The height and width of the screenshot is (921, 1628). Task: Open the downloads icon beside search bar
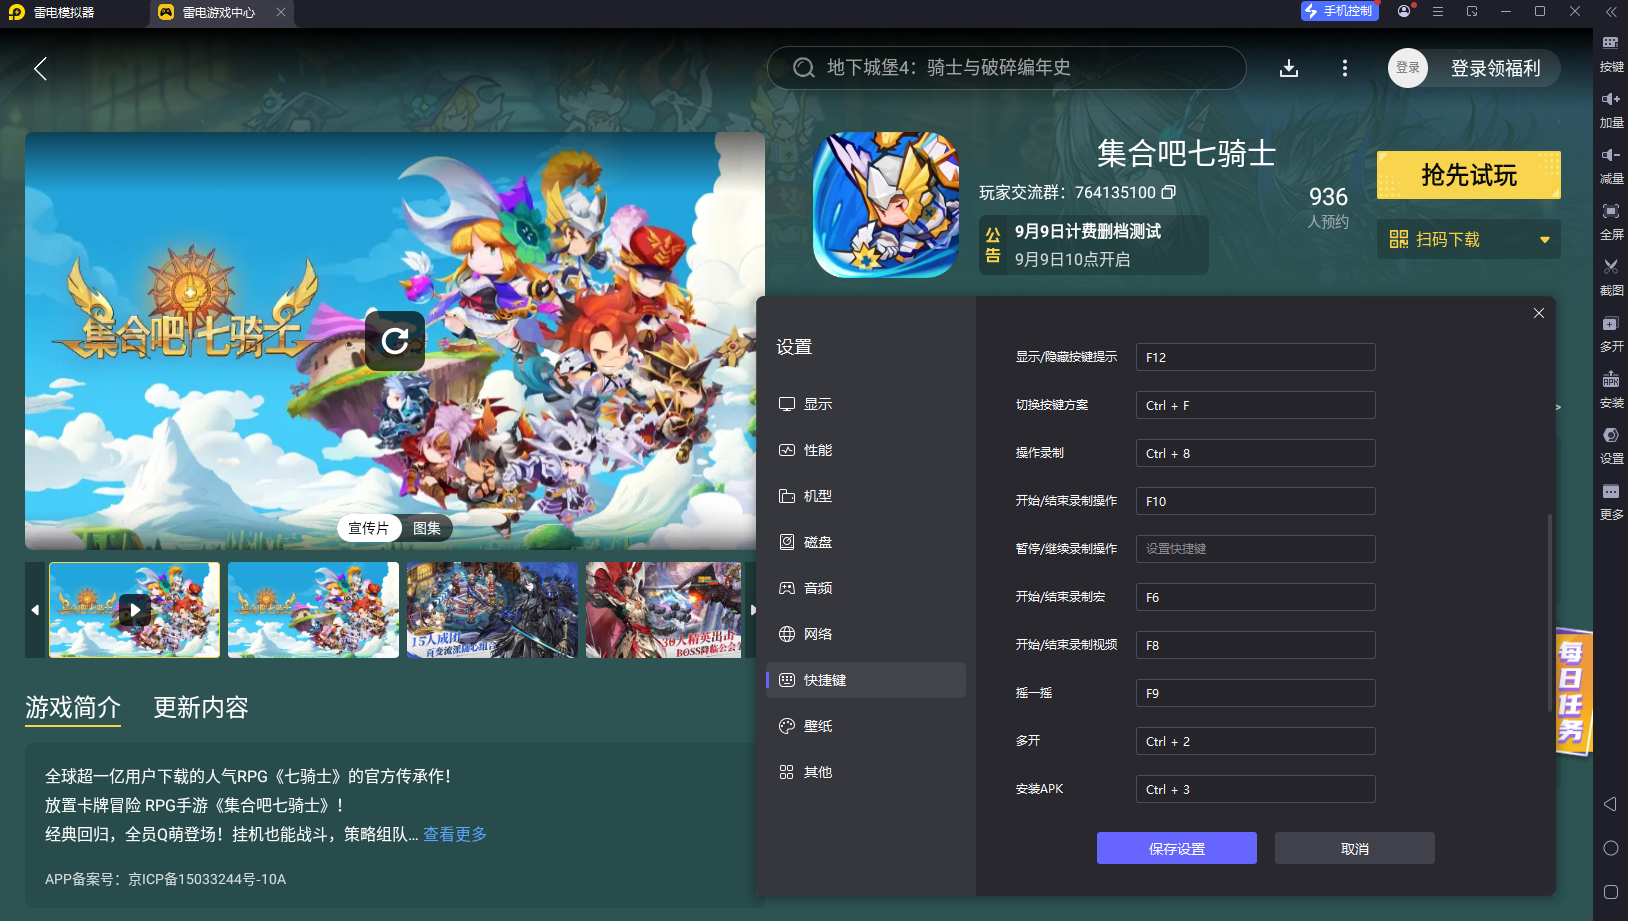[x=1289, y=68]
